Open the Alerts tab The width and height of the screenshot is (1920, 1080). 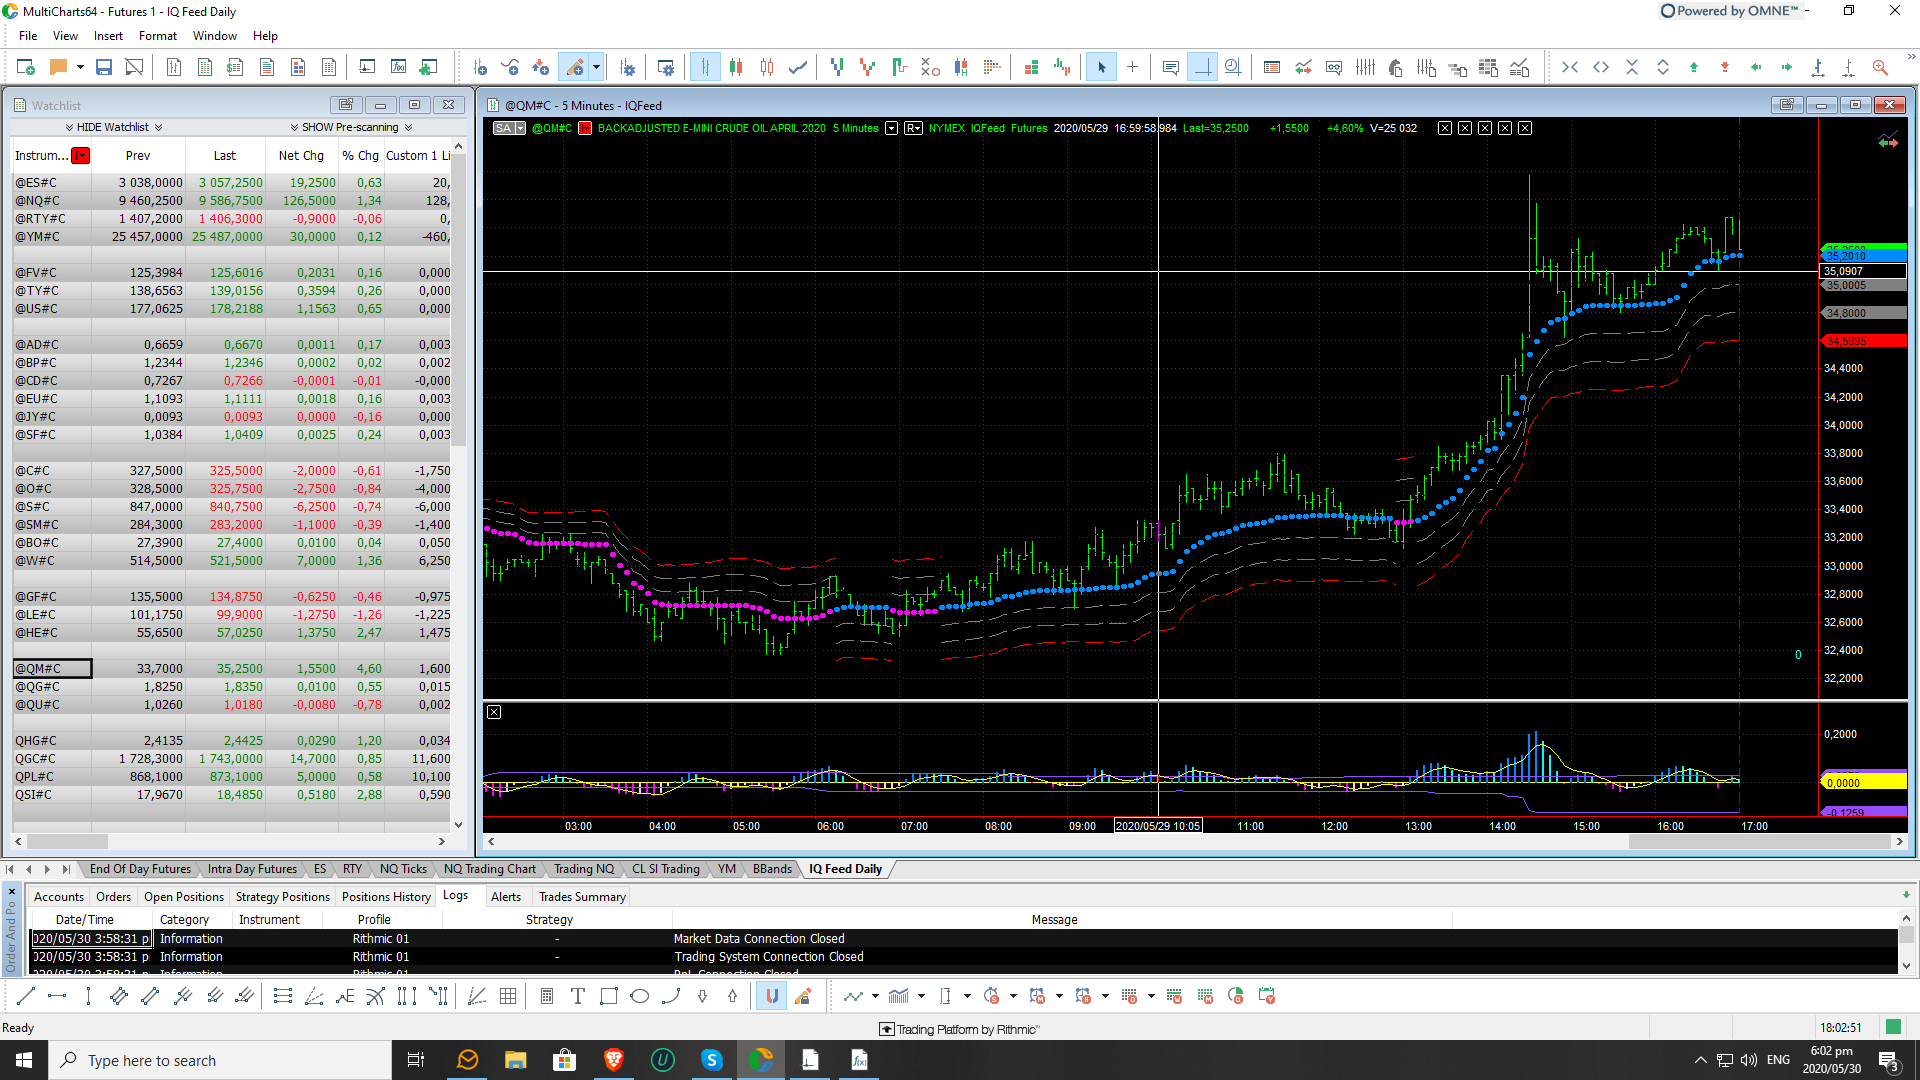pyautogui.click(x=506, y=897)
